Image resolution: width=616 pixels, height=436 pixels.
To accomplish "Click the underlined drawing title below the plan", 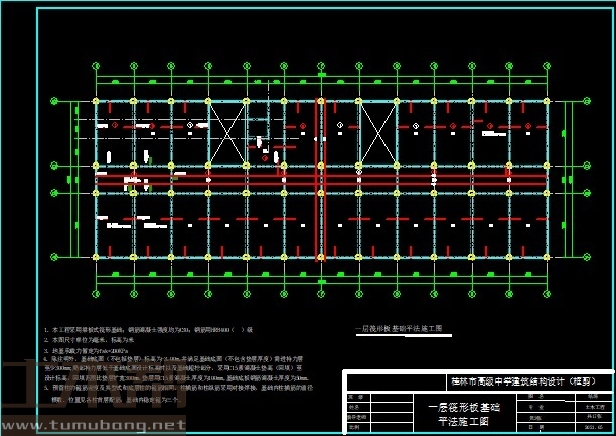I will 403,327.
